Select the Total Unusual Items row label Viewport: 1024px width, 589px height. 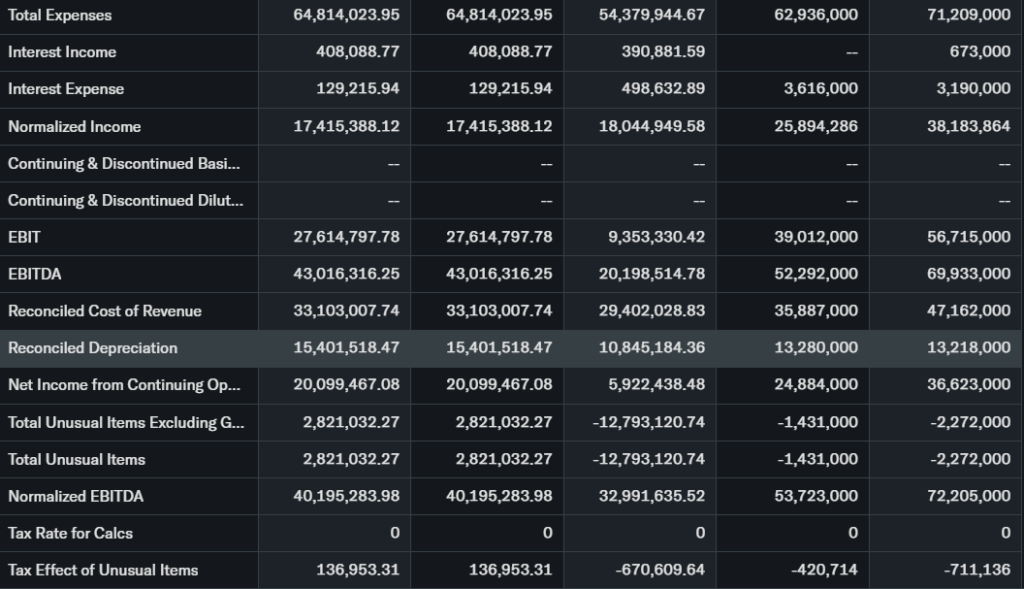pyautogui.click(x=76, y=459)
